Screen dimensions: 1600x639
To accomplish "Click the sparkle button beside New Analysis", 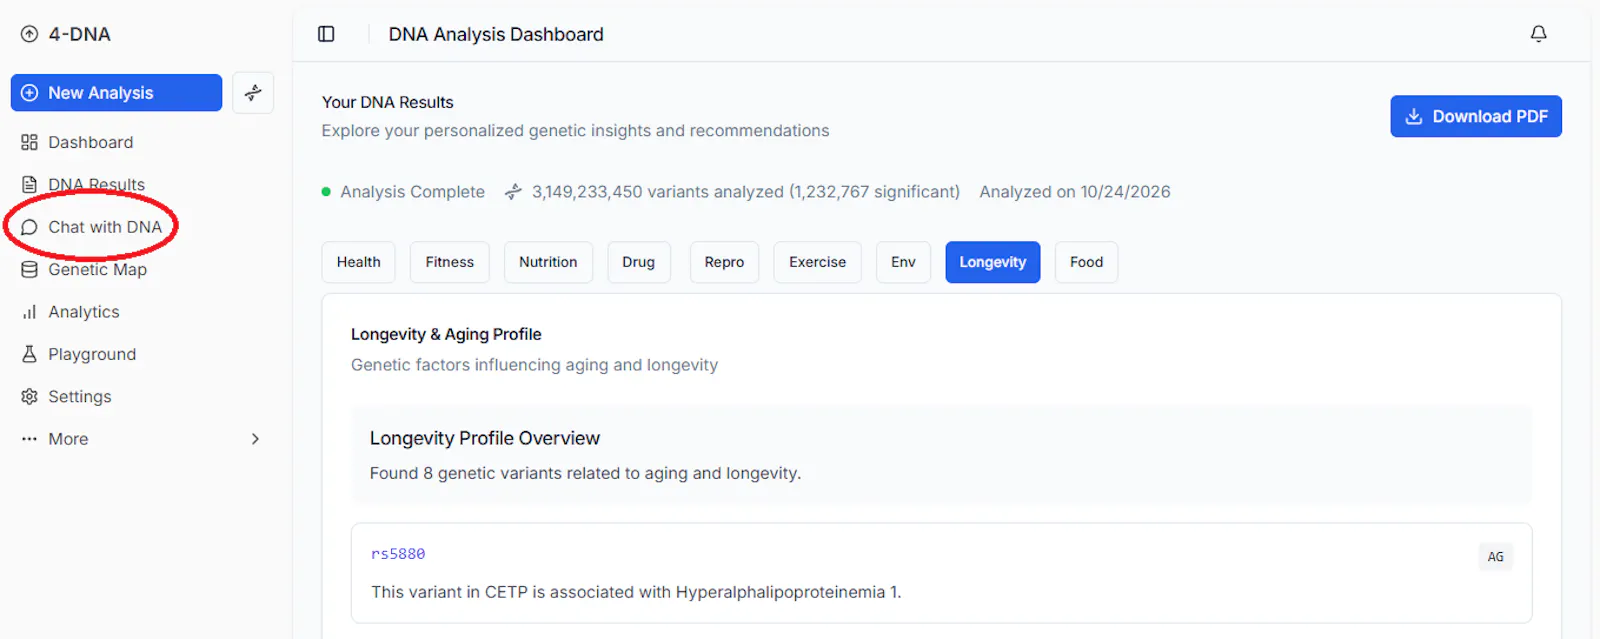I will (253, 93).
